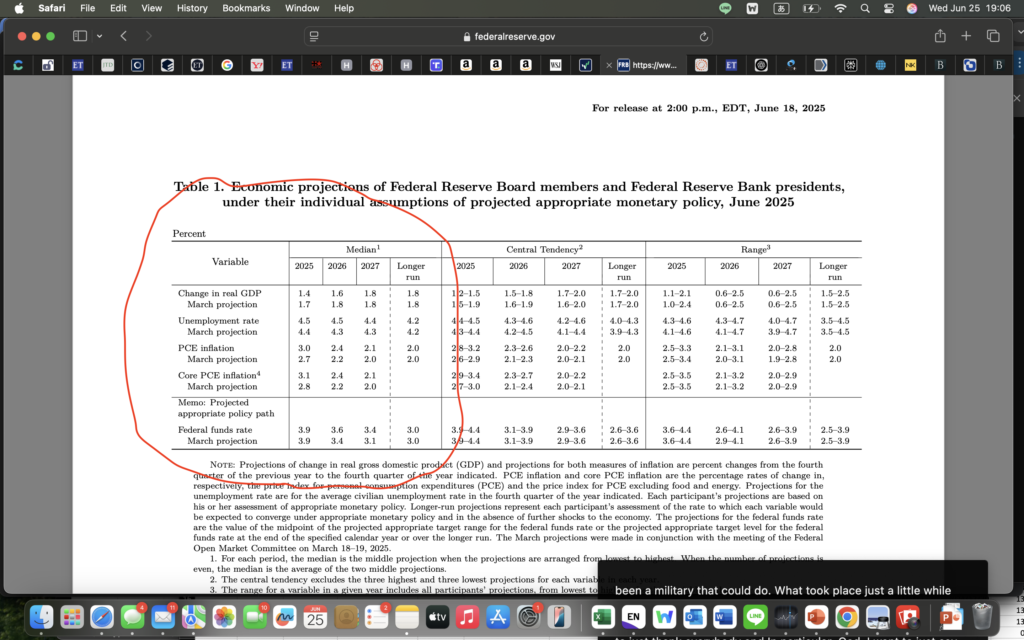Reload the page using the refresh icon

click(704, 36)
